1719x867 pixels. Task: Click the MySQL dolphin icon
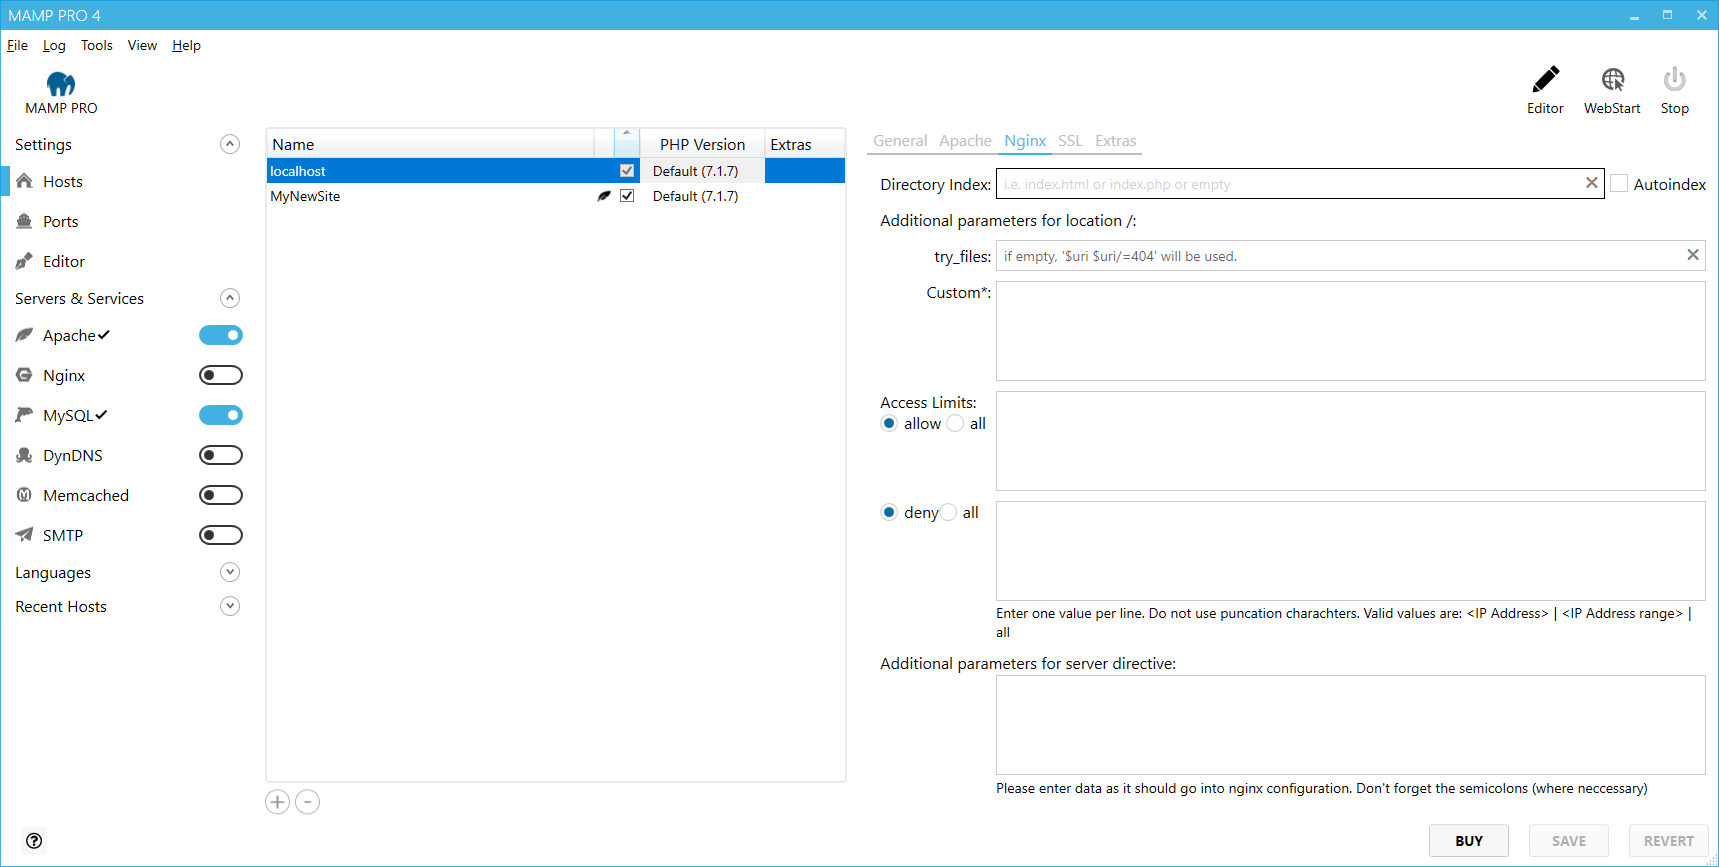25,415
